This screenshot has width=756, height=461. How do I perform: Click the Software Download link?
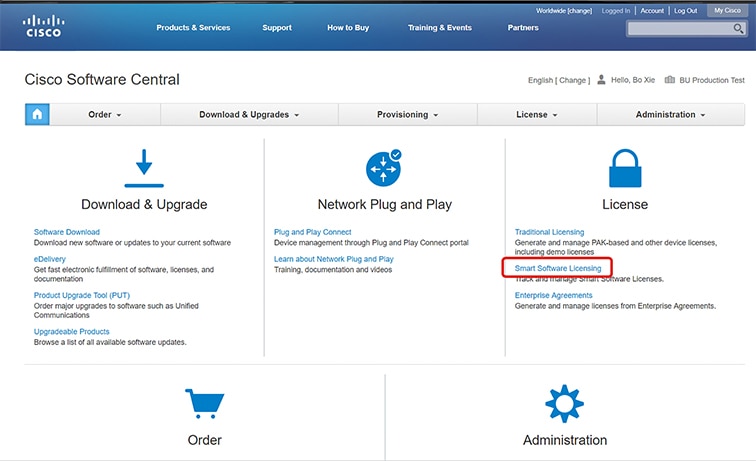[67, 232]
